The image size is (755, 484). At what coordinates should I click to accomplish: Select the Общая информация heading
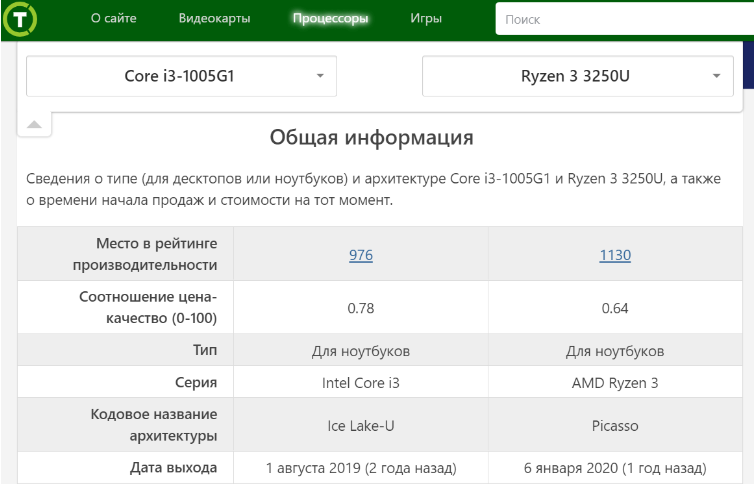[371, 137]
